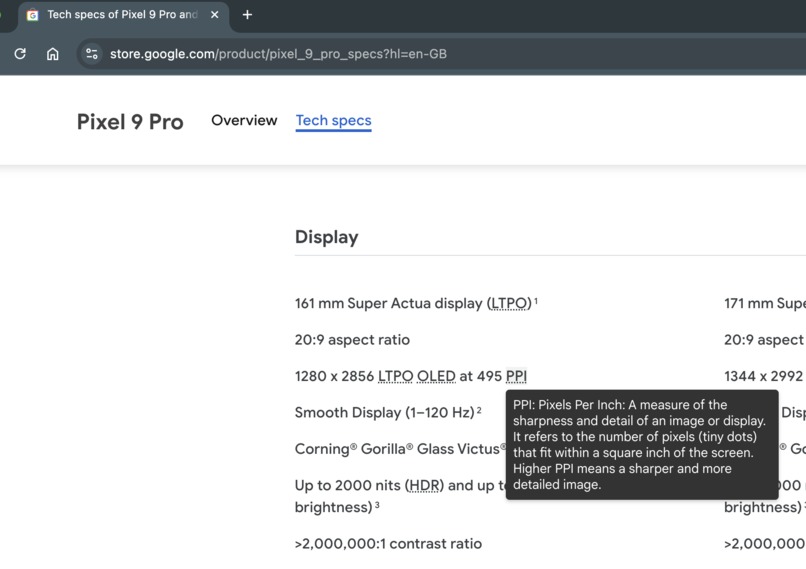Viewport: 806px width, 569px height.
Task: Click the HDR abbreviation in 2000 nits line
Action: pos(425,485)
